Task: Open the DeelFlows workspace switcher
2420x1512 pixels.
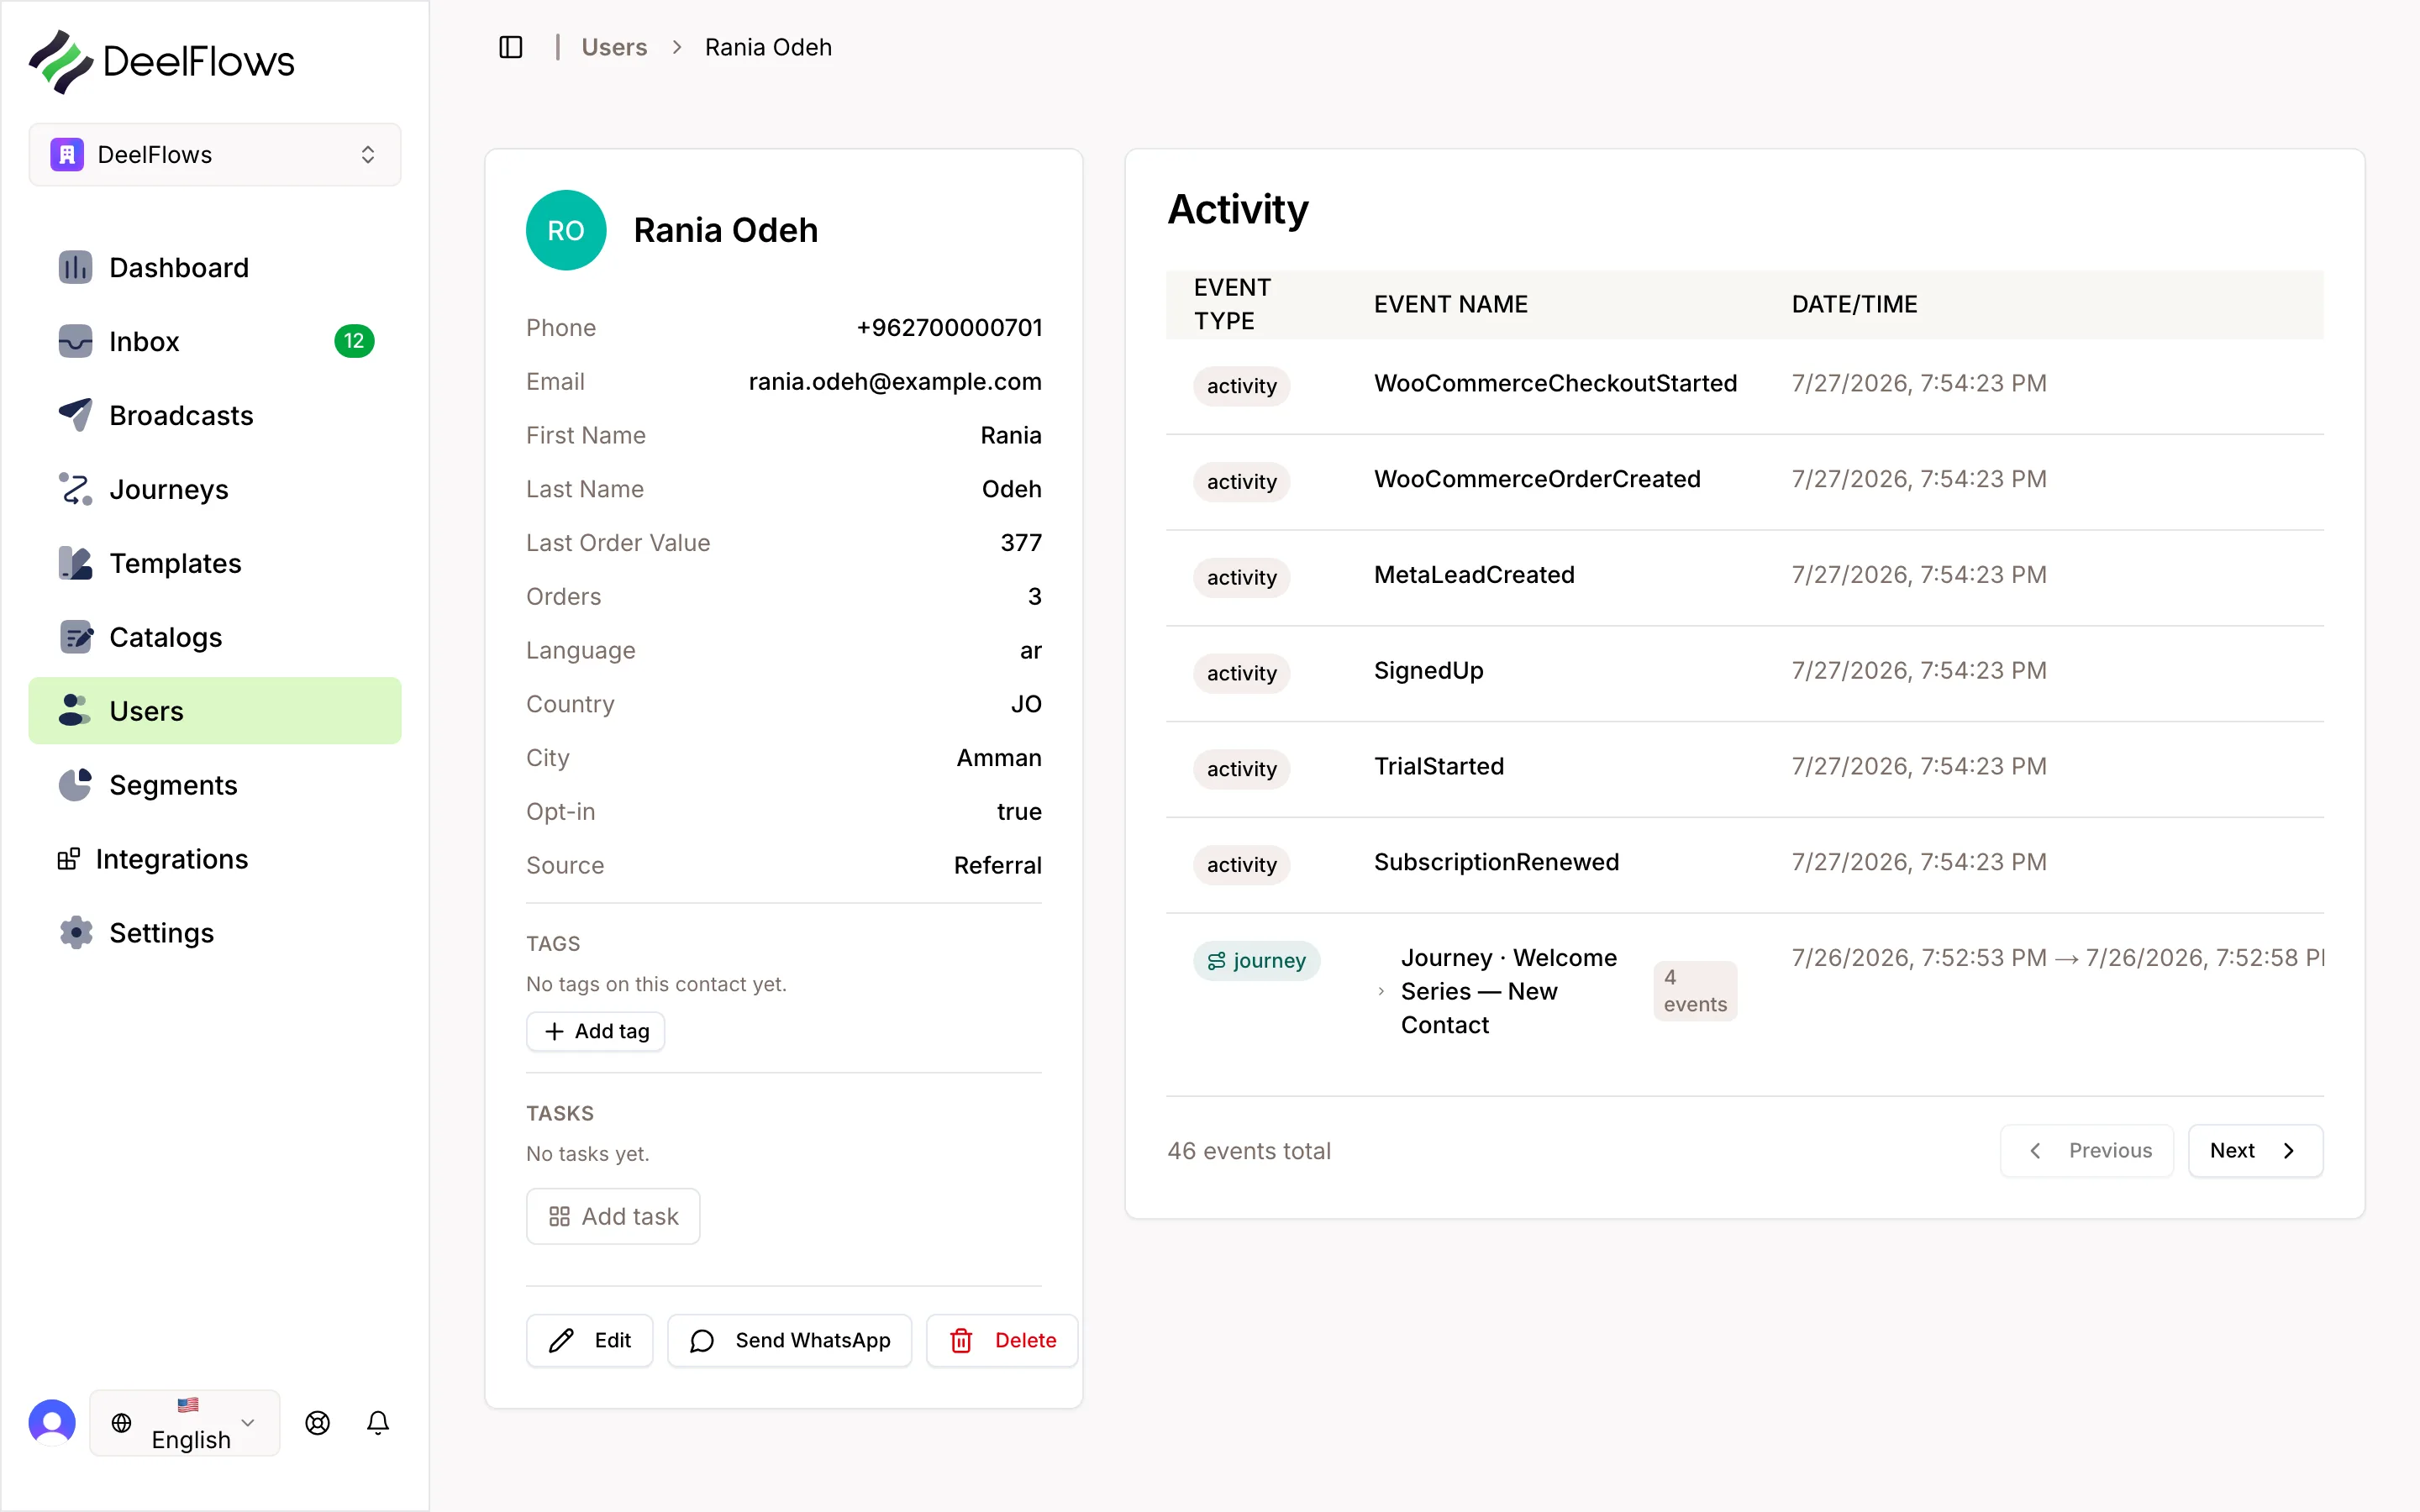Action: point(215,155)
